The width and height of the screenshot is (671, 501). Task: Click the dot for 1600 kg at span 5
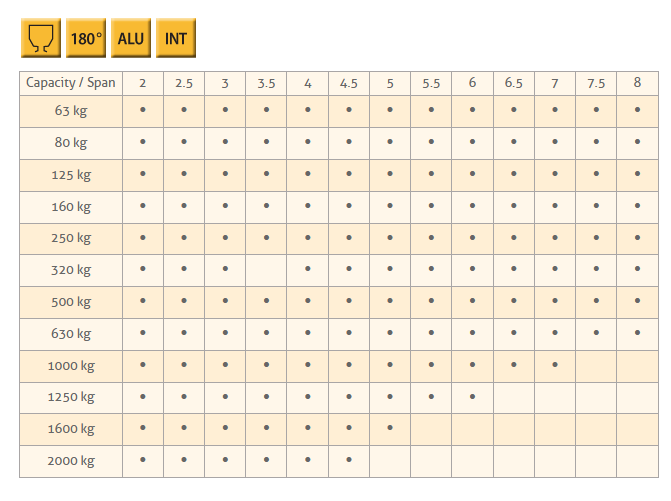pyautogui.click(x=390, y=428)
